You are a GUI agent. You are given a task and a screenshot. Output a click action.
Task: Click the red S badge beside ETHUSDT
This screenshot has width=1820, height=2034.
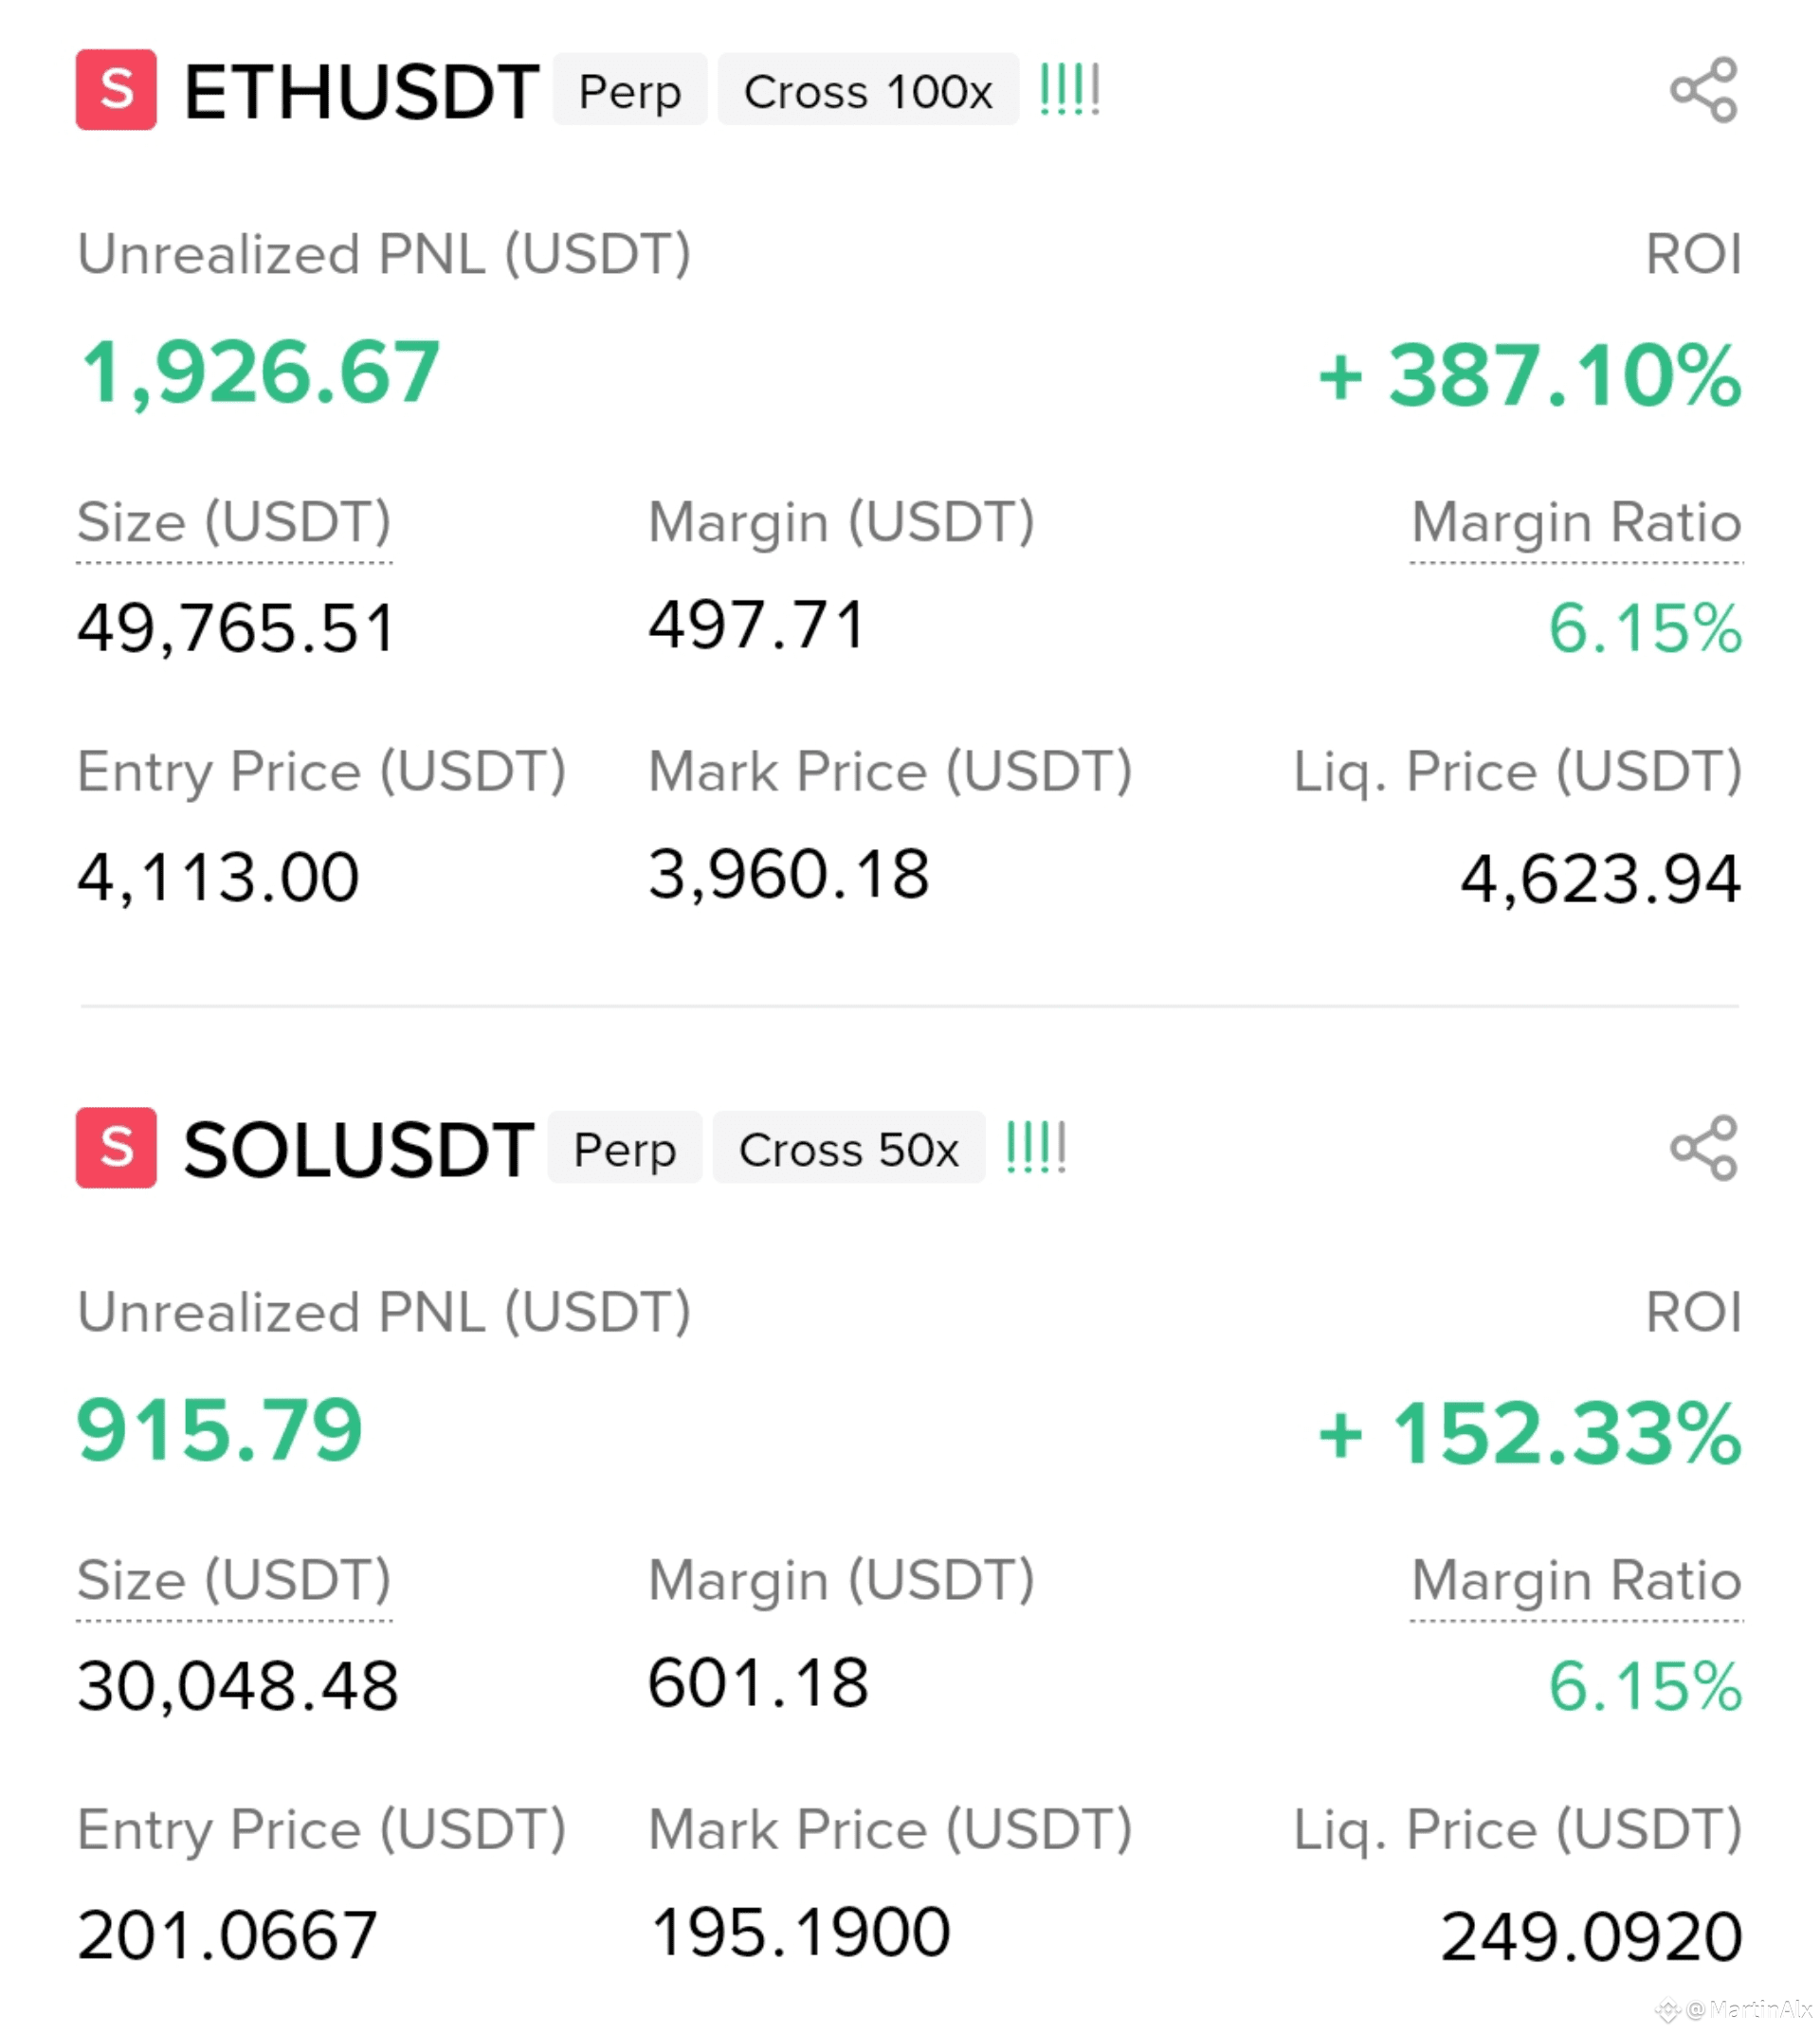[x=116, y=90]
